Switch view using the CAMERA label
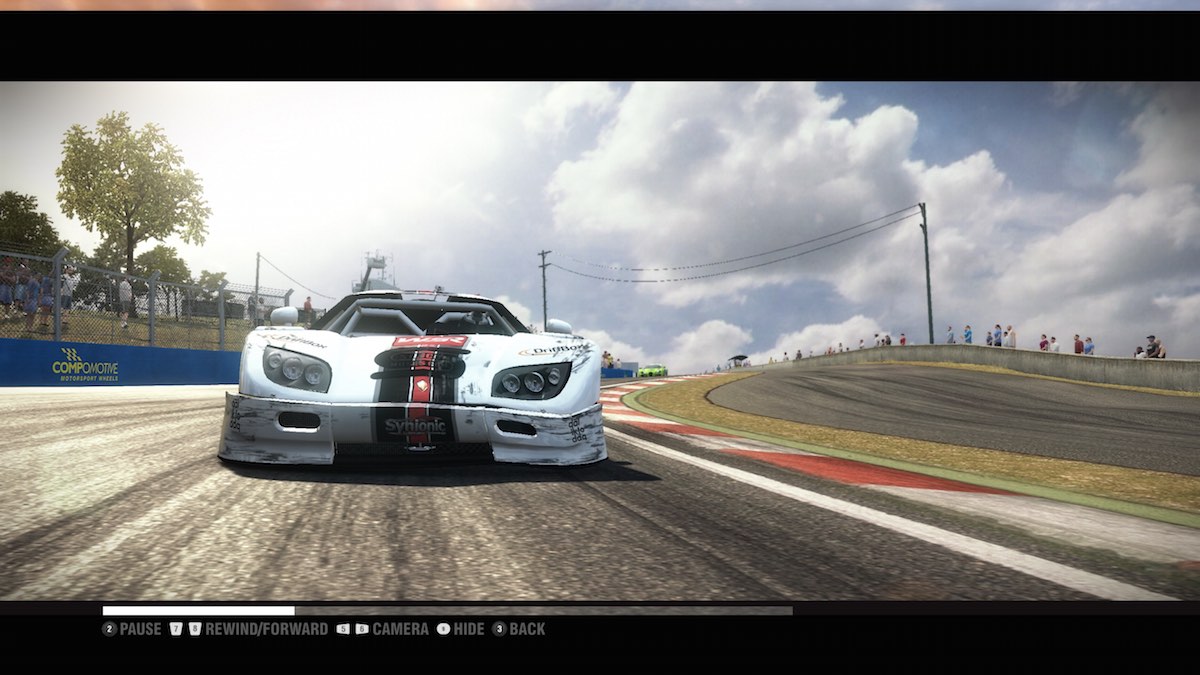1200x675 pixels. [x=400, y=629]
